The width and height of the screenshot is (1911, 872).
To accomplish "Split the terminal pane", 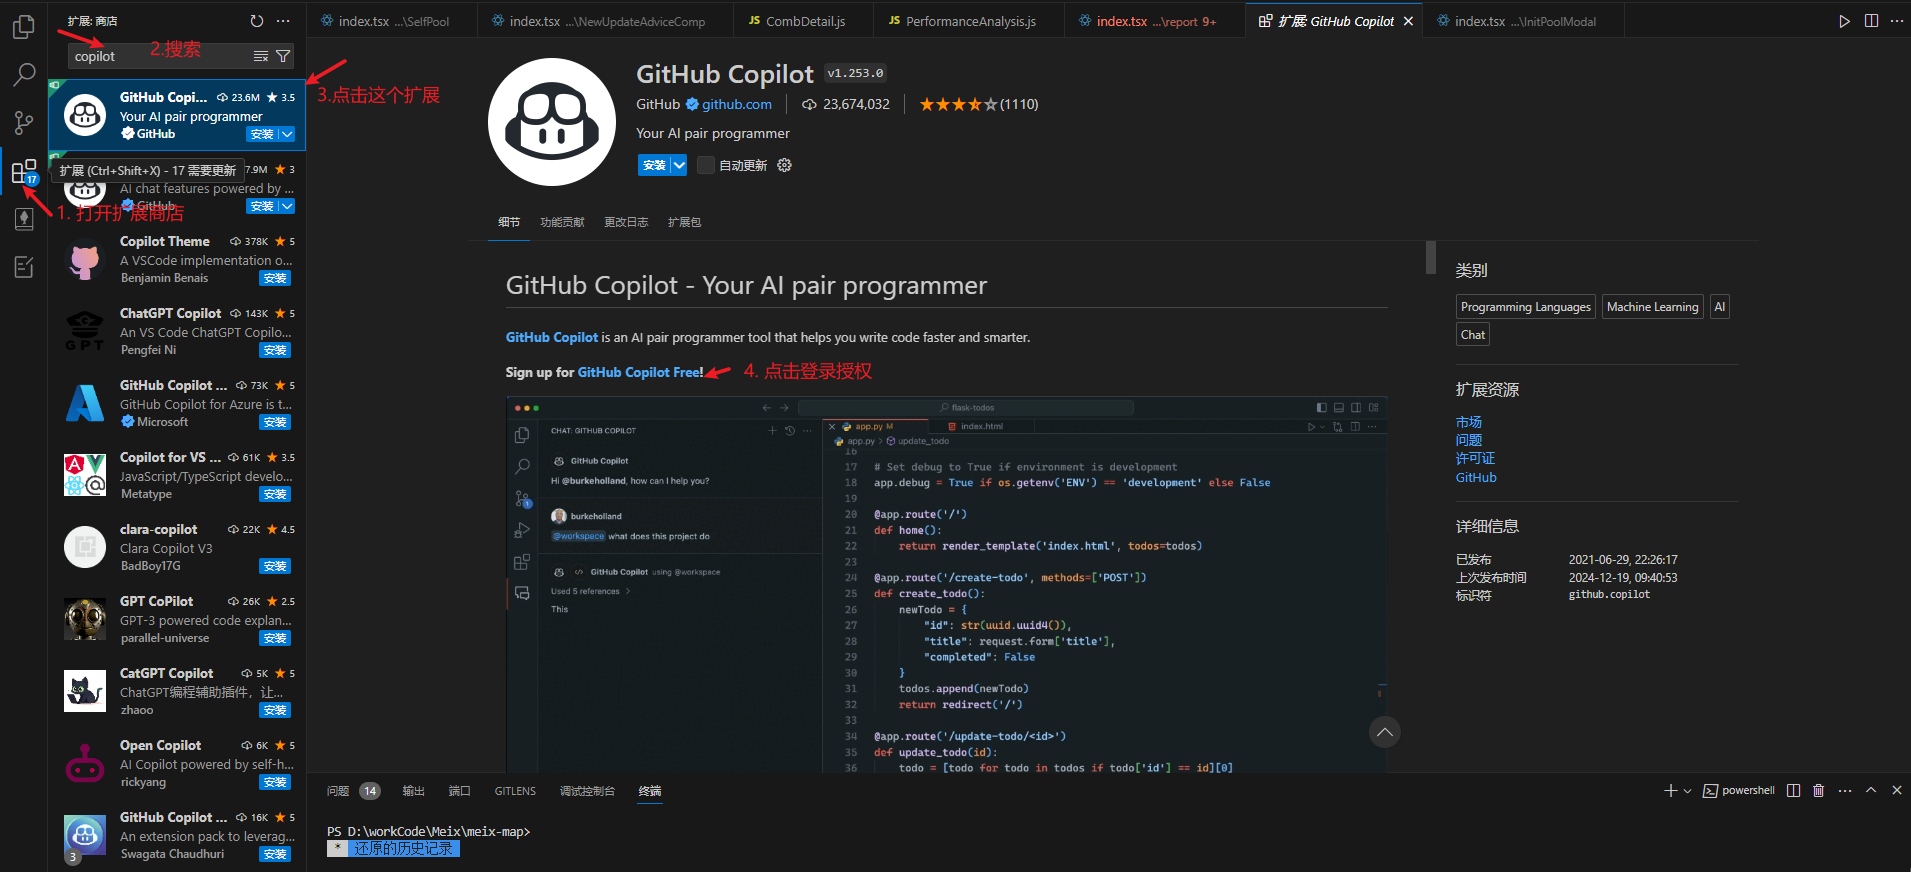I will (1794, 790).
